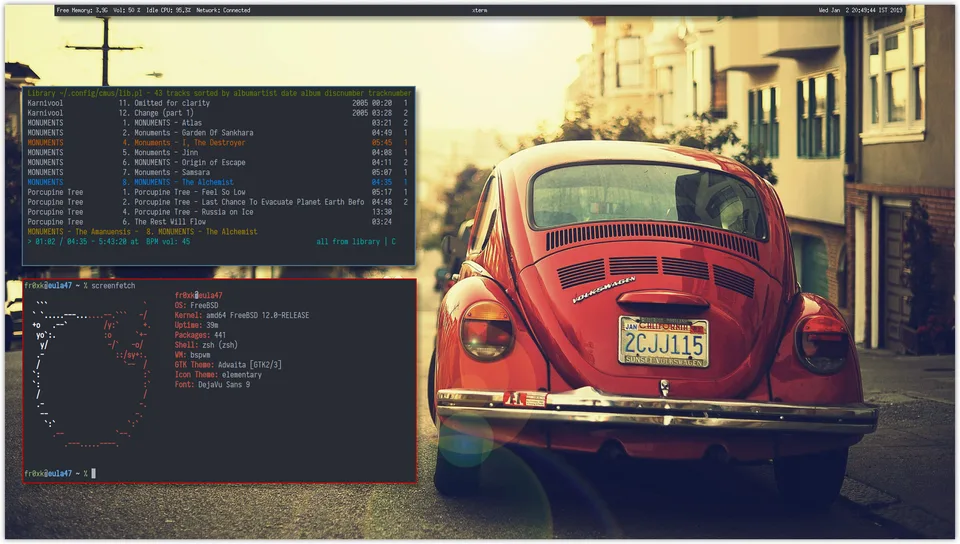This screenshot has width=960, height=544.
Task: Click the 'Font: DejaVu Sans 9' line
Action: click(x=212, y=385)
